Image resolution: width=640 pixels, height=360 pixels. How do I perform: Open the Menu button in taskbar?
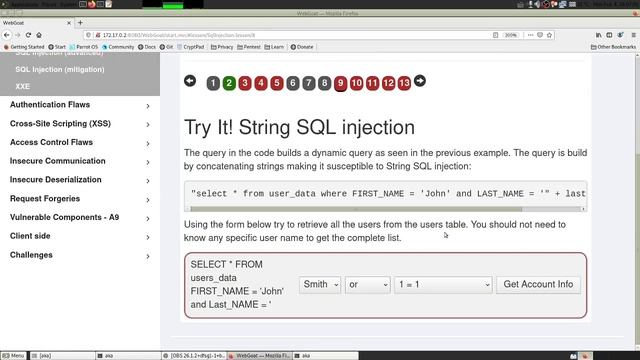13,356
